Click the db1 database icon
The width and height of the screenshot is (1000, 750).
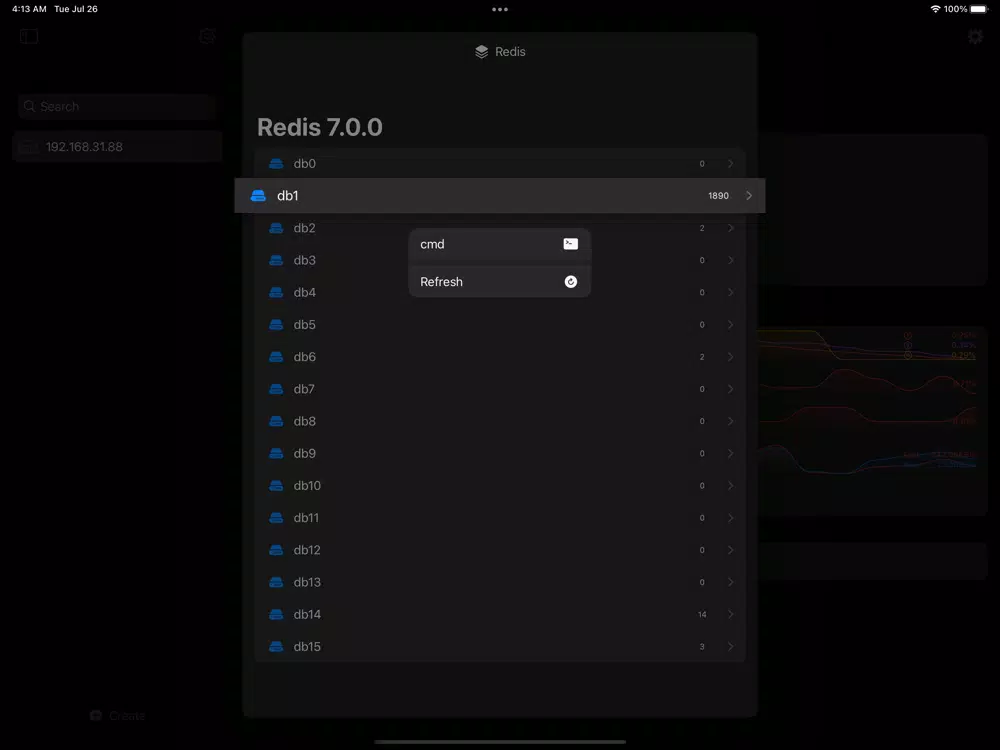258,196
